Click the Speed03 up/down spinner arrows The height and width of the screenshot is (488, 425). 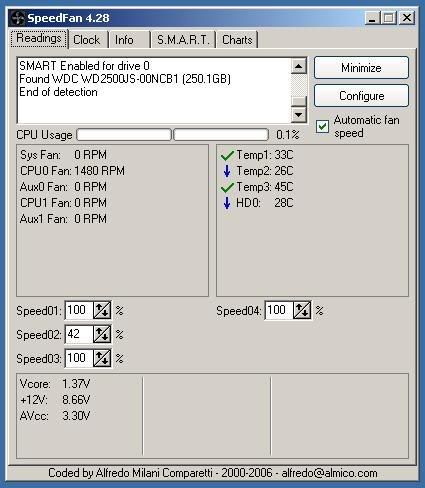102,358
